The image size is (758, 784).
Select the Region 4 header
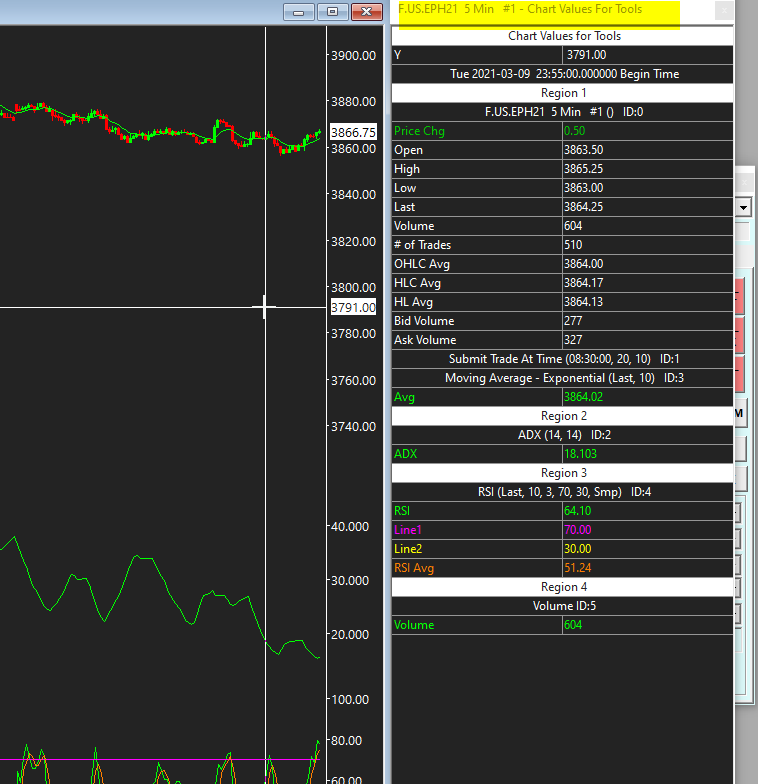click(x=562, y=587)
